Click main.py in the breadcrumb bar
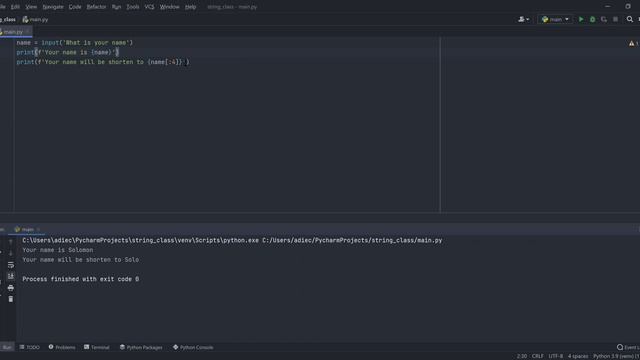The image size is (640, 360). click(36, 19)
